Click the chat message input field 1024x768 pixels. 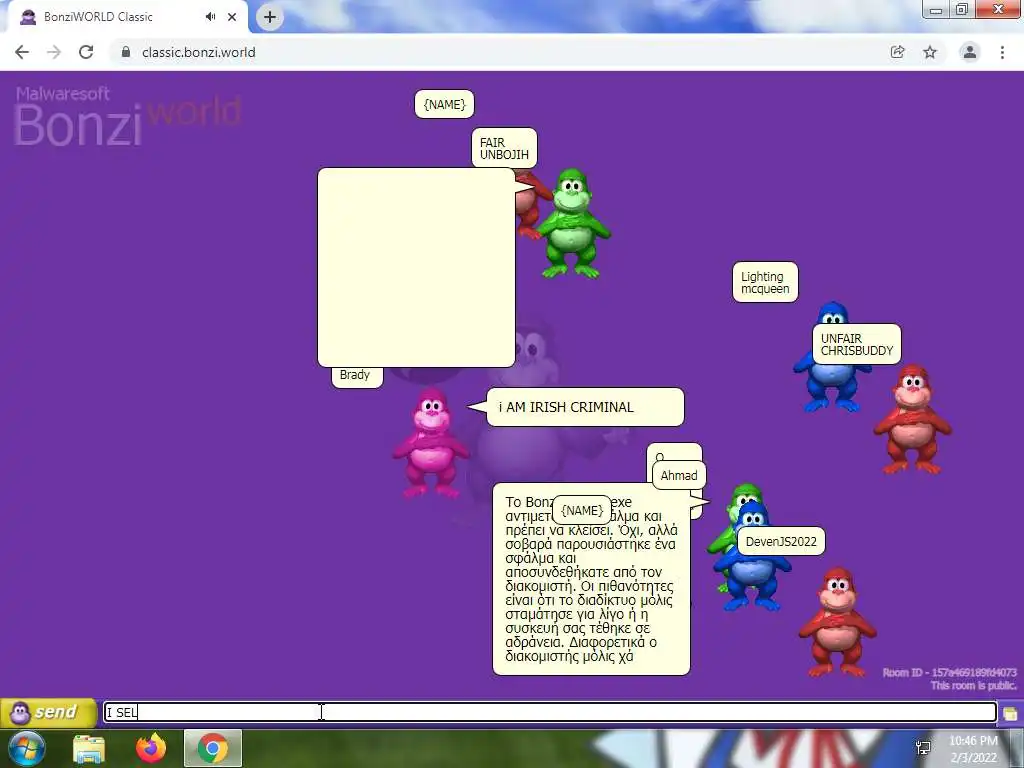550,712
